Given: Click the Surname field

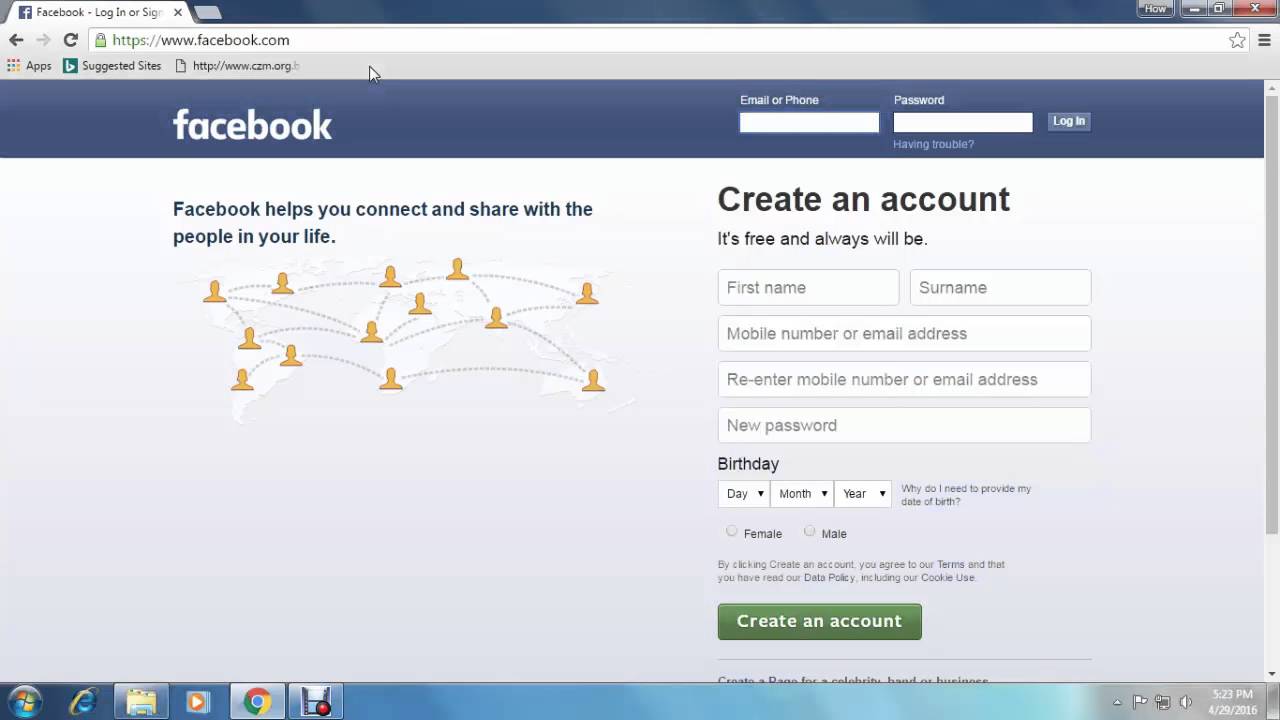Looking at the screenshot, I should click(x=1000, y=287).
